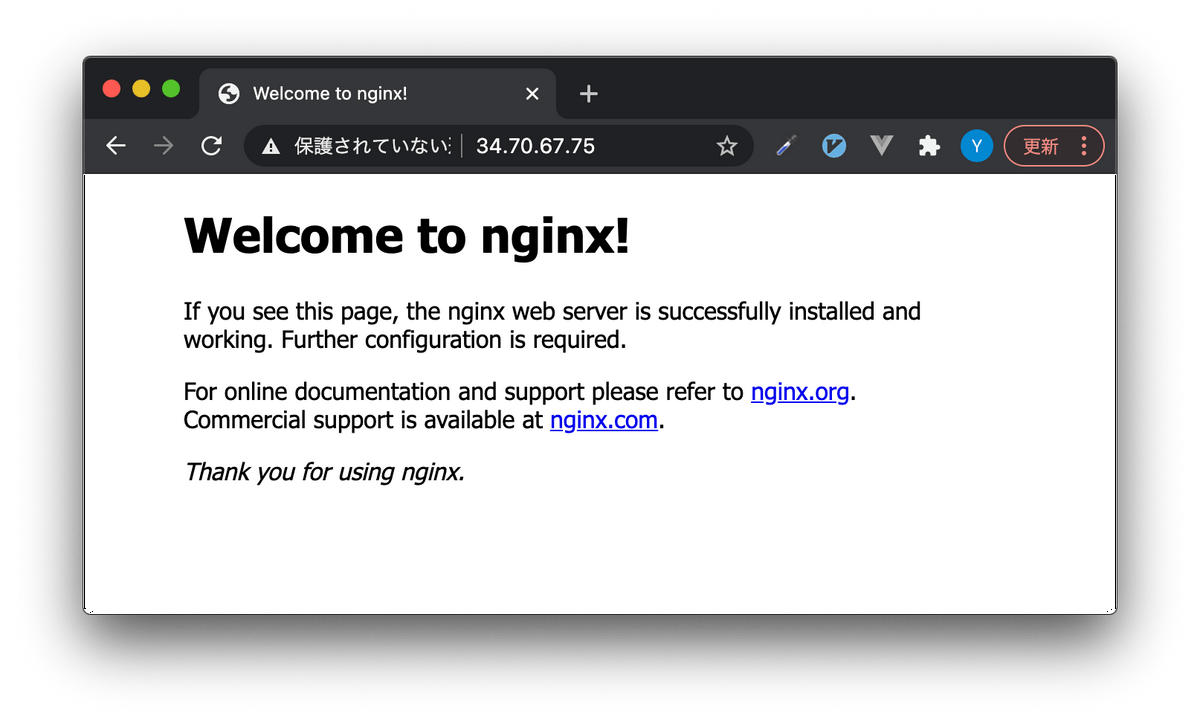
Task: Open the Extensions puzzle piece menu
Action: [x=929, y=146]
